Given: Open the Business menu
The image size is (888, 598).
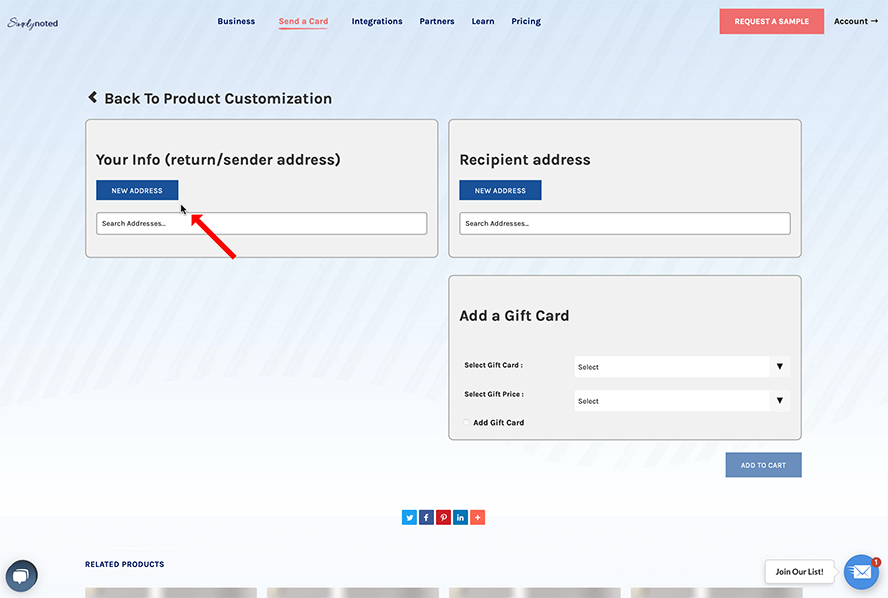Looking at the screenshot, I should 236,21.
